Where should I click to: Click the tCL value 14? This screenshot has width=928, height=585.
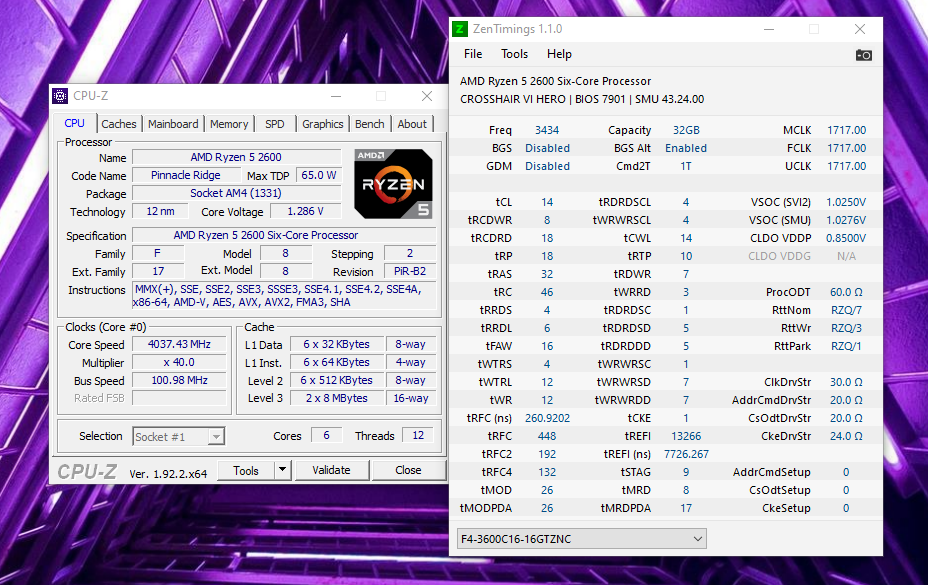click(547, 202)
